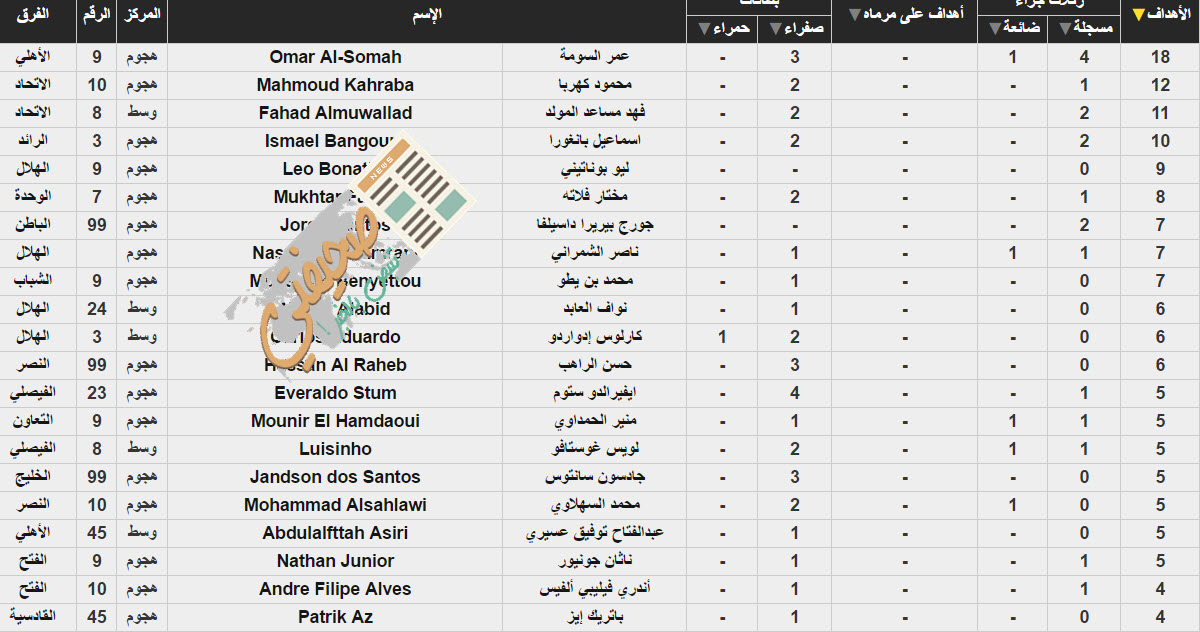Select player name Fahad Almuwallad
1200x632 pixels.
pyautogui.click(x=335, y=113)
